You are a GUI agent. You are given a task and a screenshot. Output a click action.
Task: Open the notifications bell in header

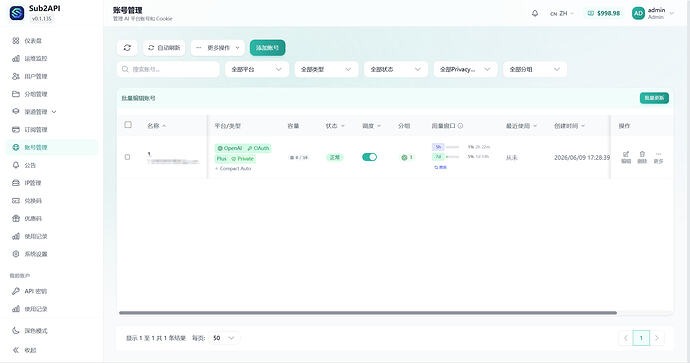pyautogui.click(x=535, y=13)
